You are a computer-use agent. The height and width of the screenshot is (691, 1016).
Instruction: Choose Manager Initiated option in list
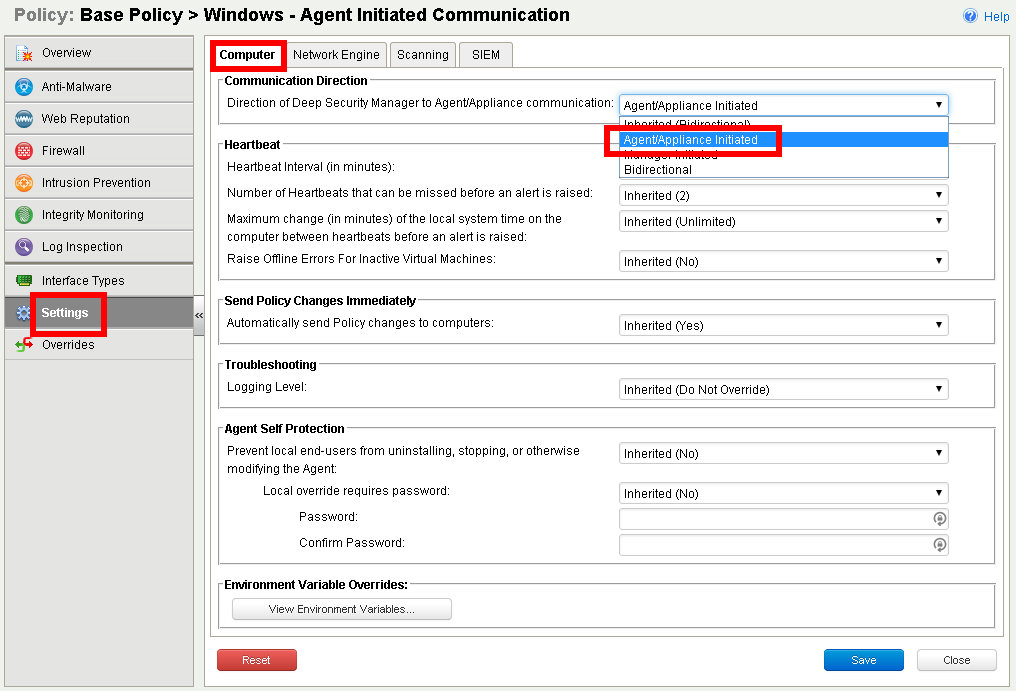pyautogui.click(x=783, y=155)
